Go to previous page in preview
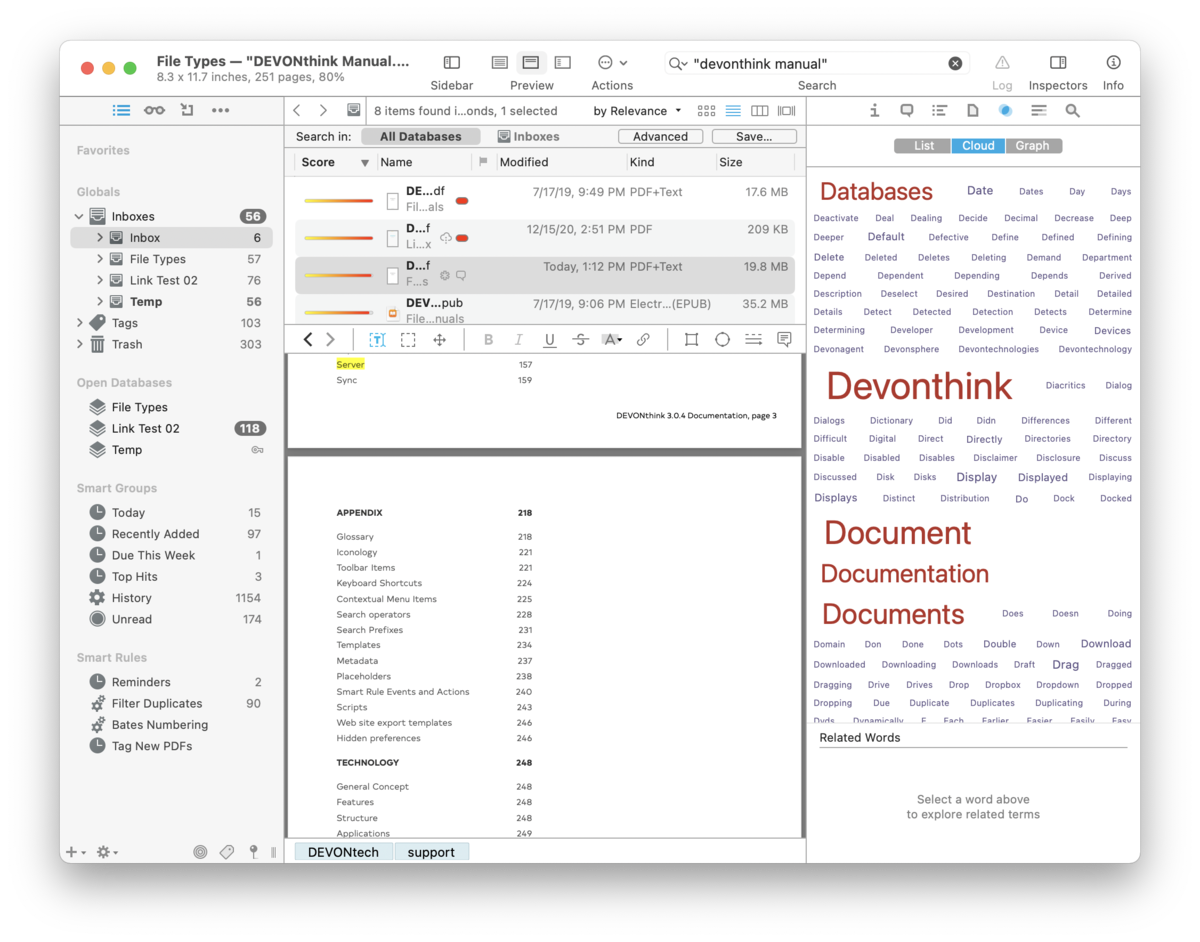The height and width of the screenshot is (942, 1200). pos(308,340)
